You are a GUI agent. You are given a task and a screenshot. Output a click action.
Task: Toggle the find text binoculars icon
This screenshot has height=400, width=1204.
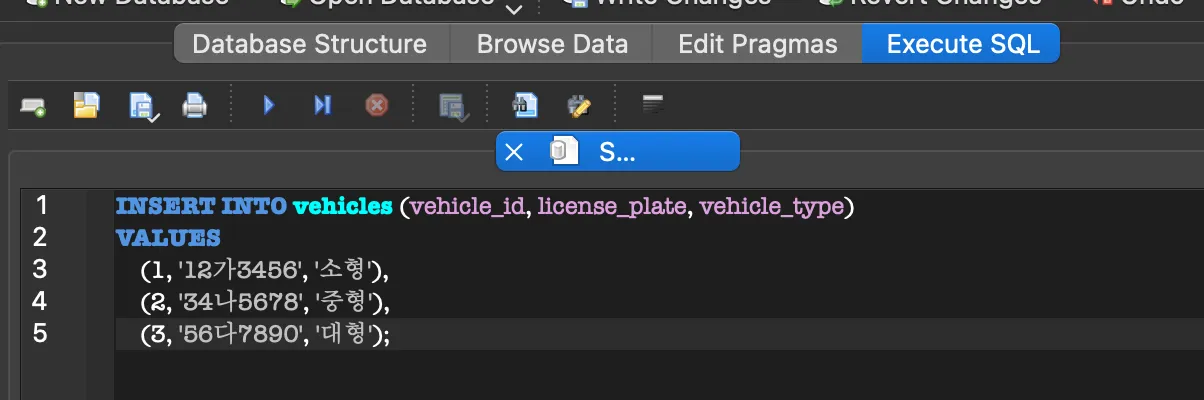click(x=525, y=105)
